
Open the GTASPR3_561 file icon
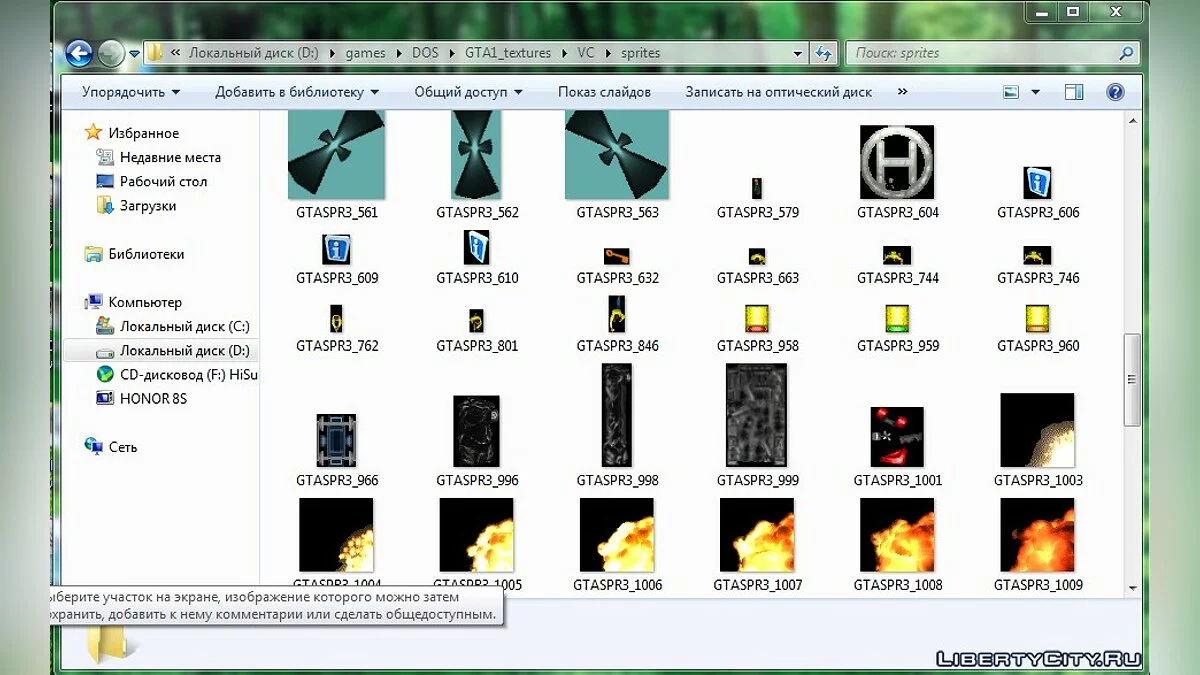pyautogui.click(x=336, y=156)
